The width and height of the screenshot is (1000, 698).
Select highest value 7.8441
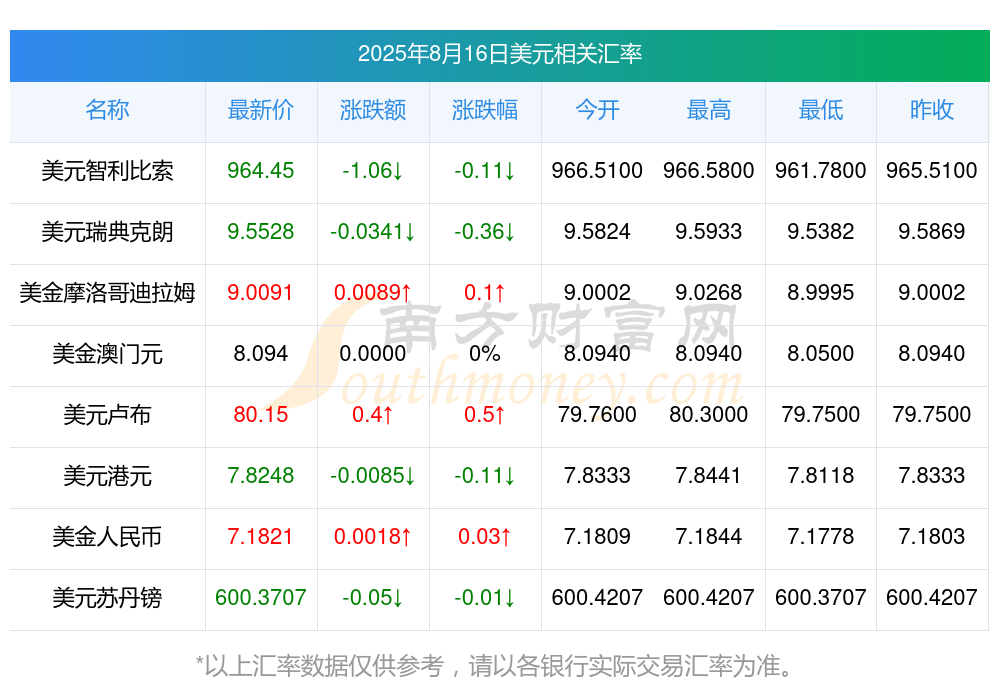point(709,475)
